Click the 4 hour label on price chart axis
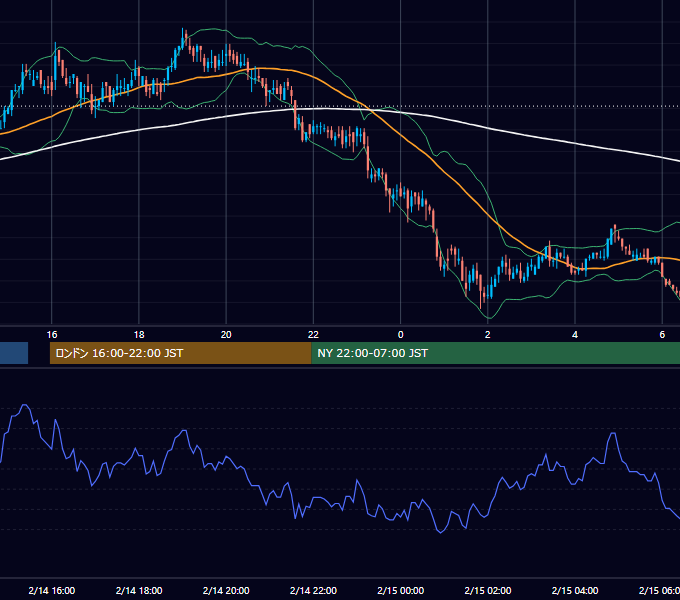Viewport: 680px width, 600px height. 575,335
